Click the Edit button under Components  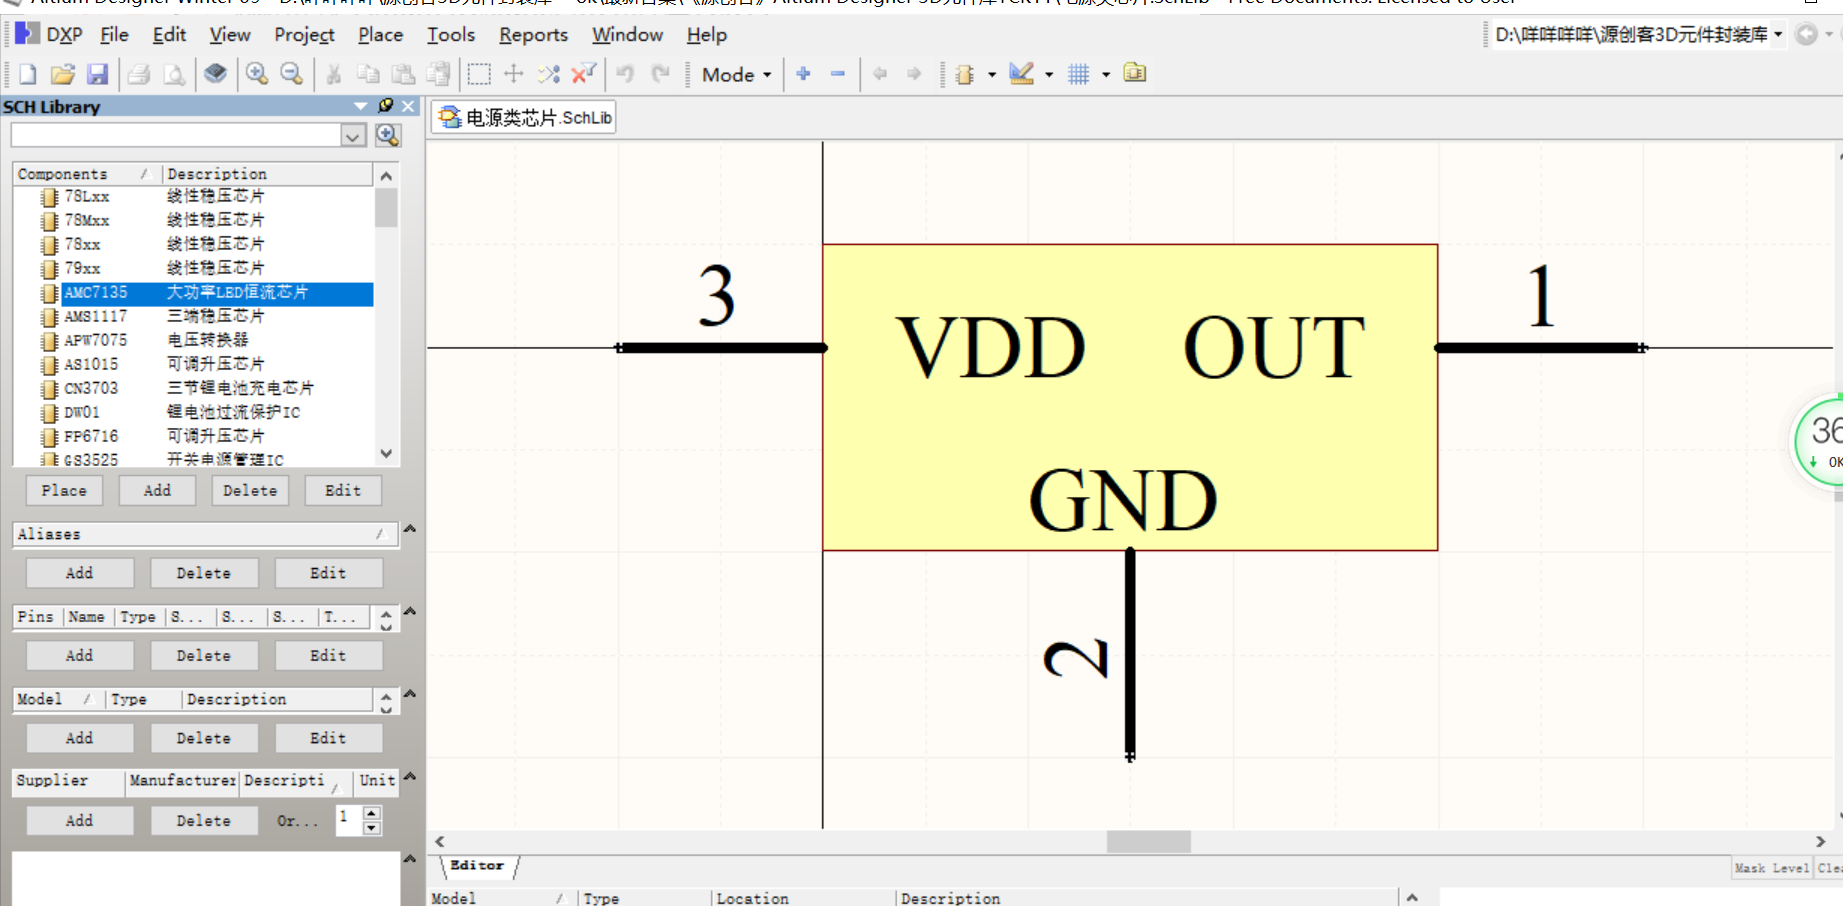tap(343, 491)
